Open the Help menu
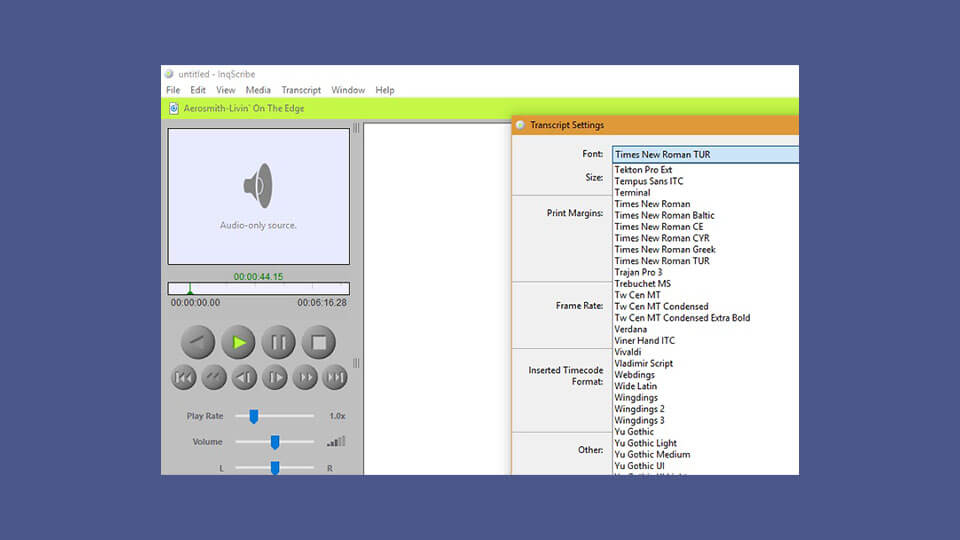The width and height of the screenshot is (960, 540). [x=384, y=90]
